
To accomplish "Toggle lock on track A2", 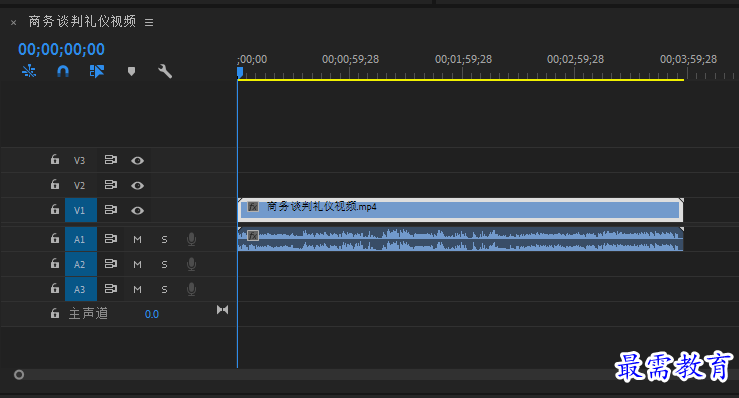I will pyautogui.click(x=55, y=264).
